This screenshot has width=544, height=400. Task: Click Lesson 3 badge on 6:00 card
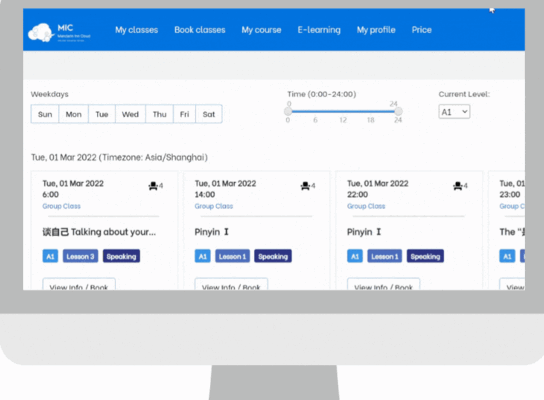click(x=80, y=256)
